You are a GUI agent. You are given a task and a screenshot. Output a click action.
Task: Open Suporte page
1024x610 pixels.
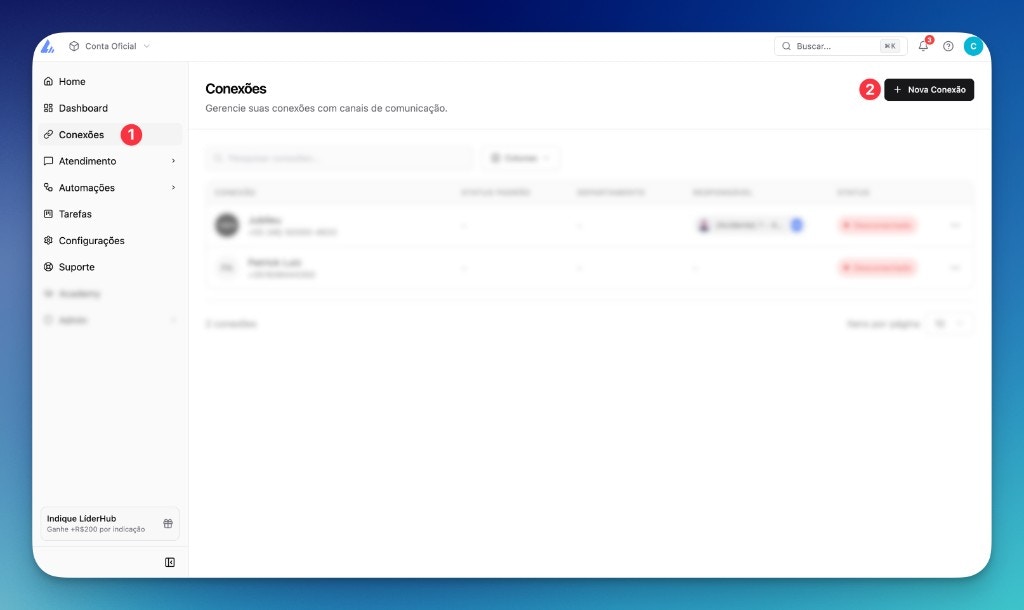click(110, 267)
